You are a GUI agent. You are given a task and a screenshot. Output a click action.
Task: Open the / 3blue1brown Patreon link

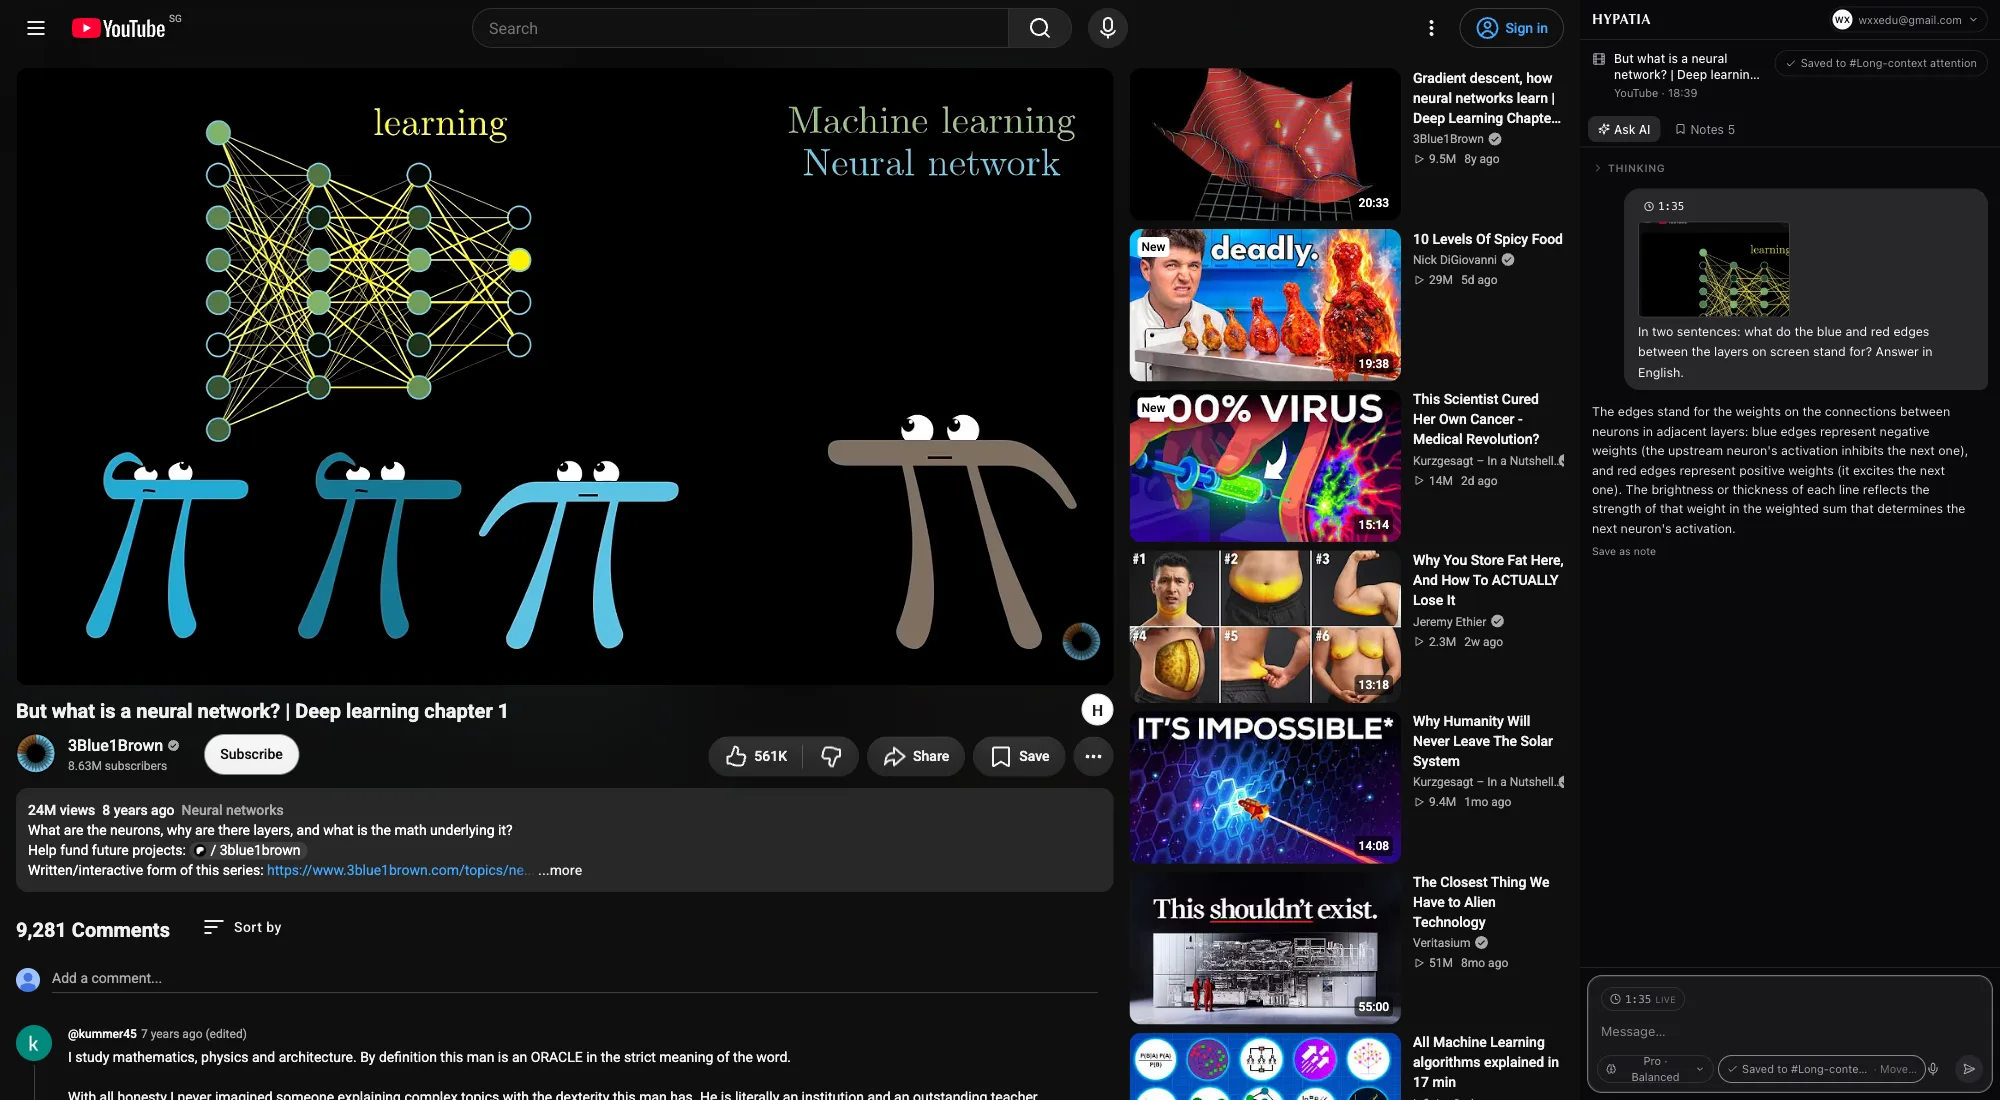pyautogui.click(x=248, y=850)
